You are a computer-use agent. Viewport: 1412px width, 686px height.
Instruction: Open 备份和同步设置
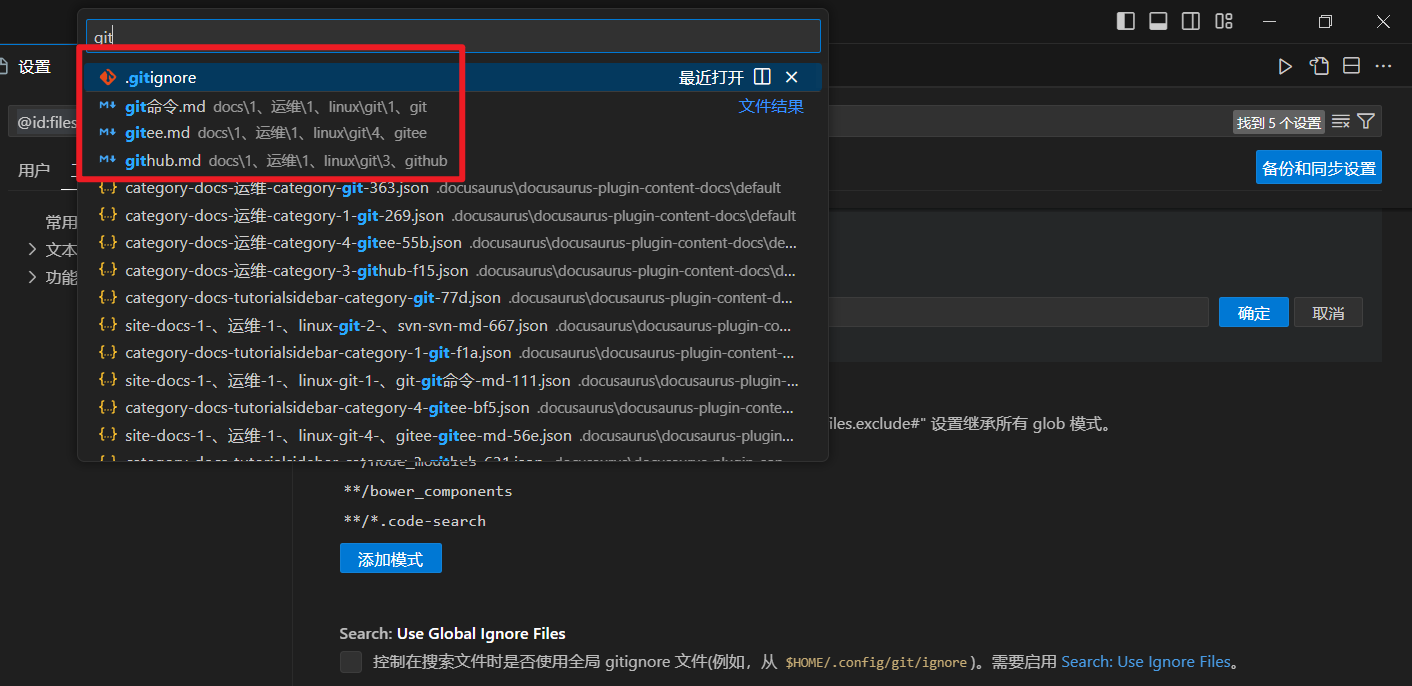[x=1319, y=167]
